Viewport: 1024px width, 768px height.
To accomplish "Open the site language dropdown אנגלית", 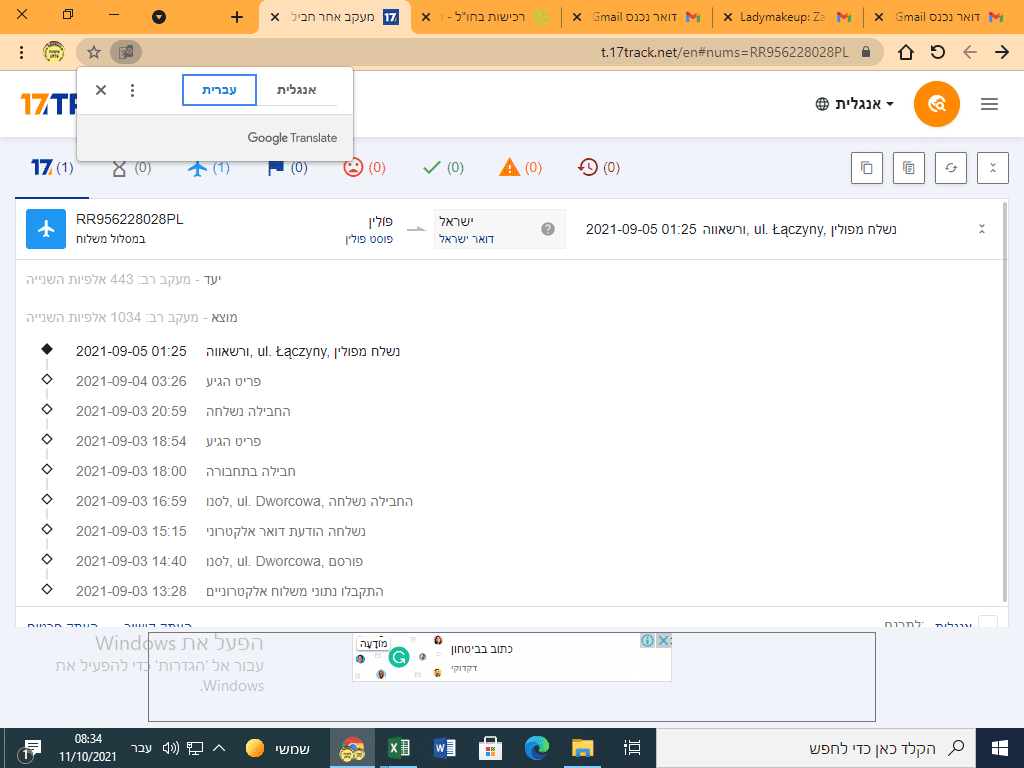I will (854, 104).
